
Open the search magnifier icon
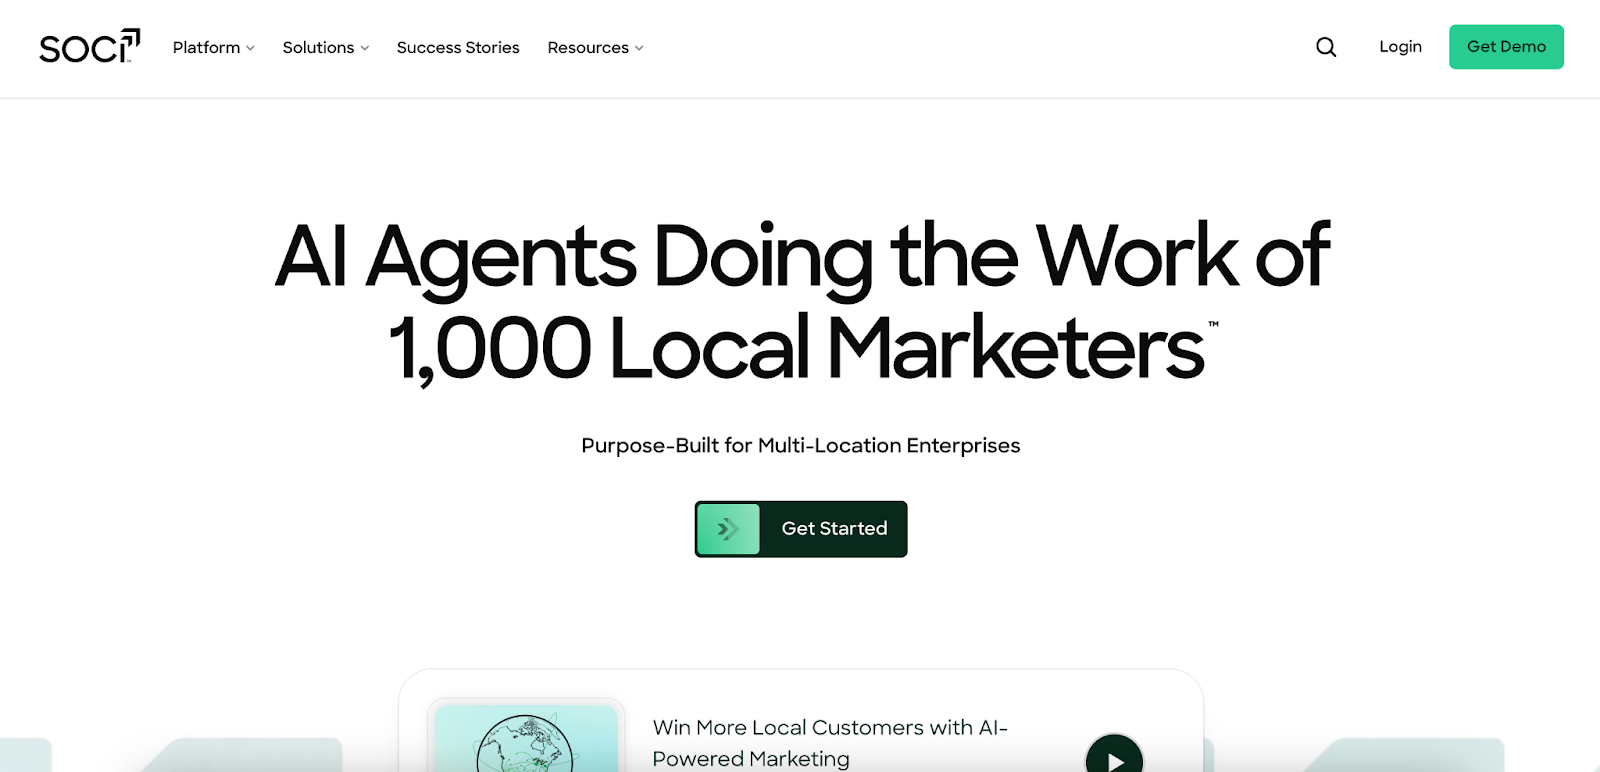click(1326, 47)
